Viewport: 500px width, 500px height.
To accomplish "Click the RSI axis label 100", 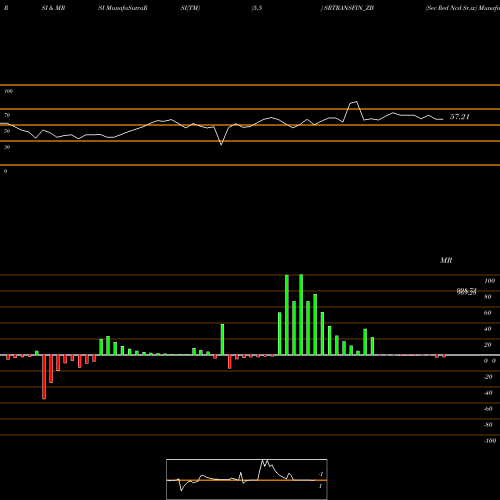I will [x=9, y=91].
